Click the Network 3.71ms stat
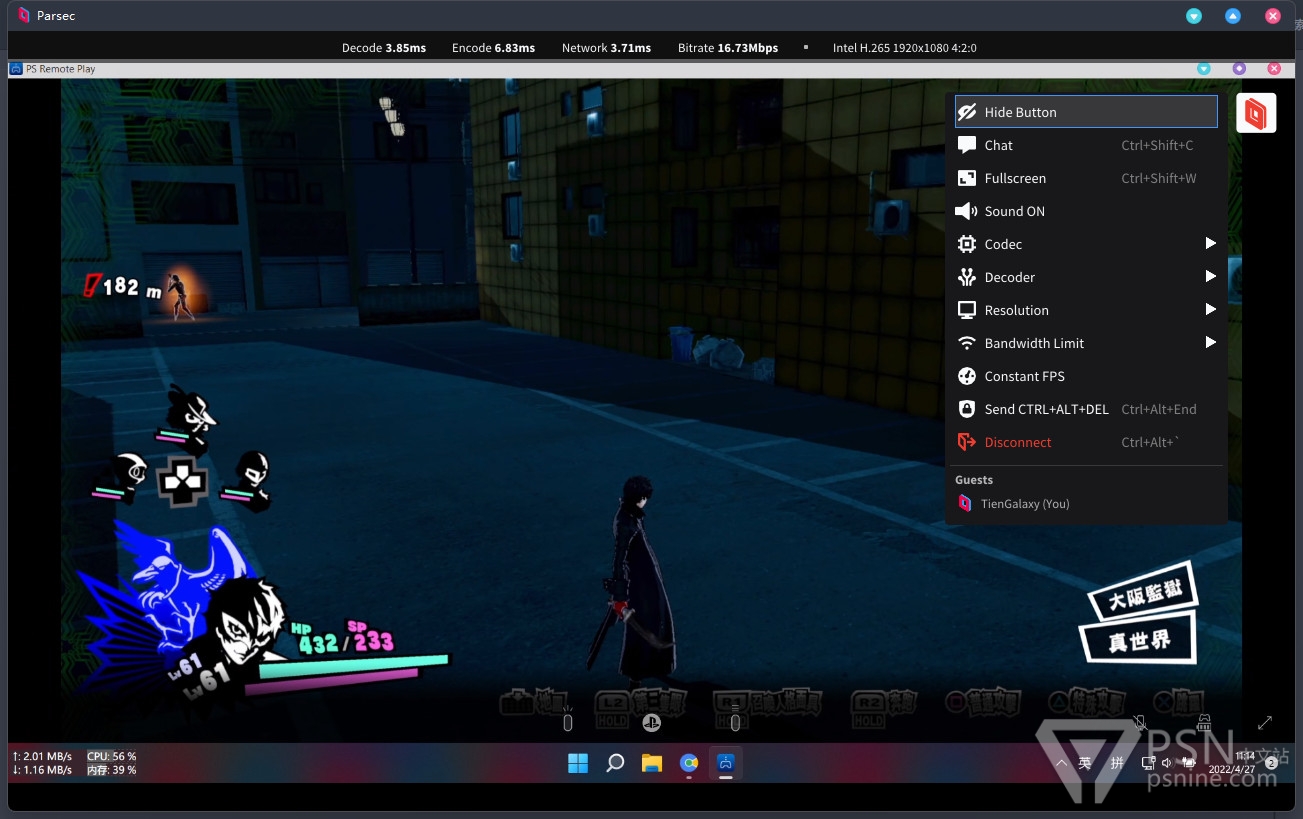Viewport: 1303px width, 819px height. click(606, 48)
